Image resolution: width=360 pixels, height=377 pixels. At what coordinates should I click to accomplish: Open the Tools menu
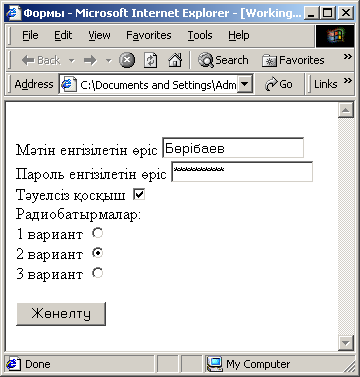(200, 35)
